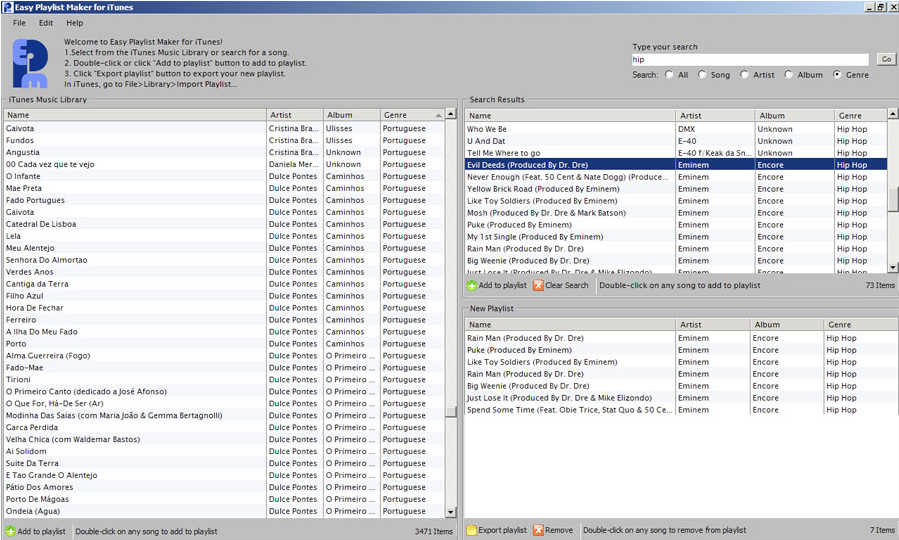Click the music library scroll up arrow
The height and width of the screenshot is (540, 899).
pyautogui.click(x=451, y=114)
